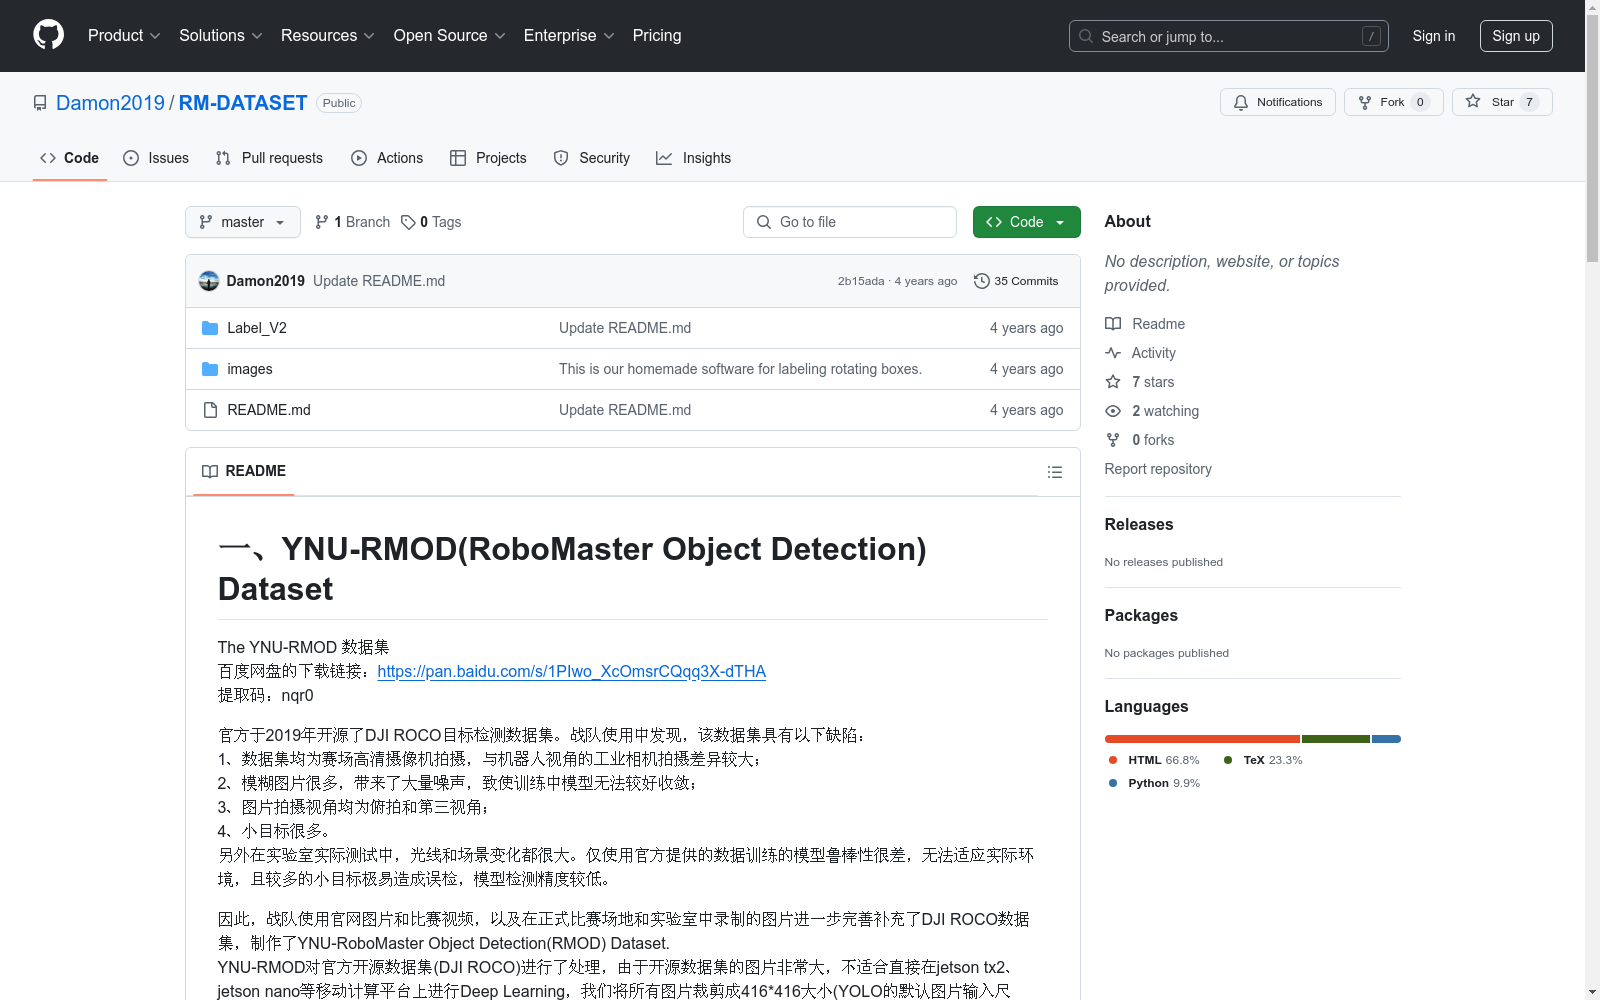Open the images folder name link
This screenshot has width=1600, height=1000.
(250, 369)
